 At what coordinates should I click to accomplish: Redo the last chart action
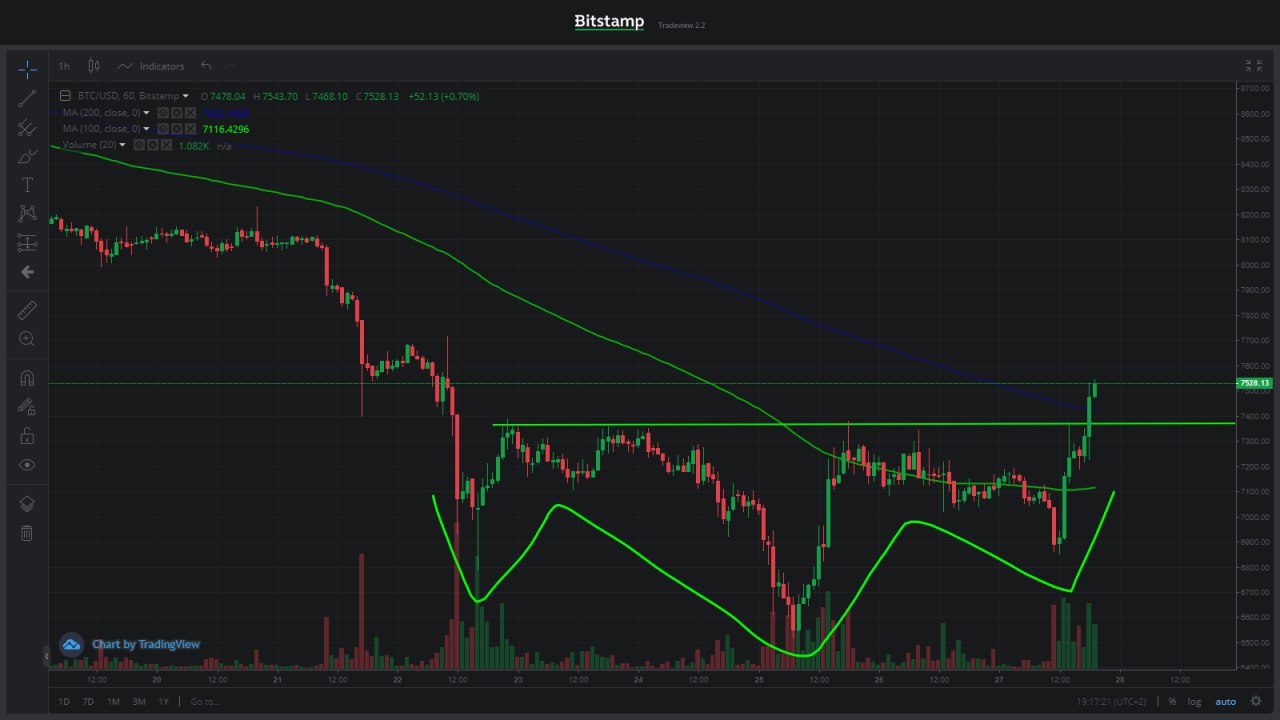click(230, 66)
